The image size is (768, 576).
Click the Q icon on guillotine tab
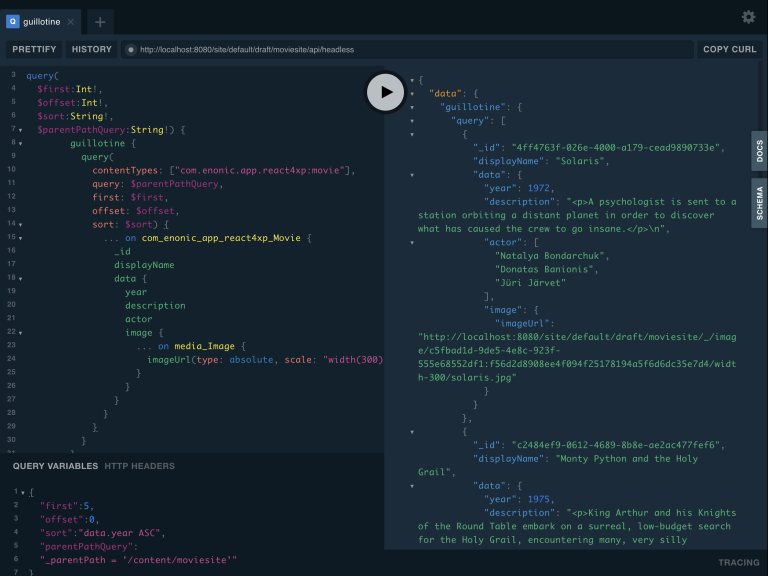click(13, 22)
